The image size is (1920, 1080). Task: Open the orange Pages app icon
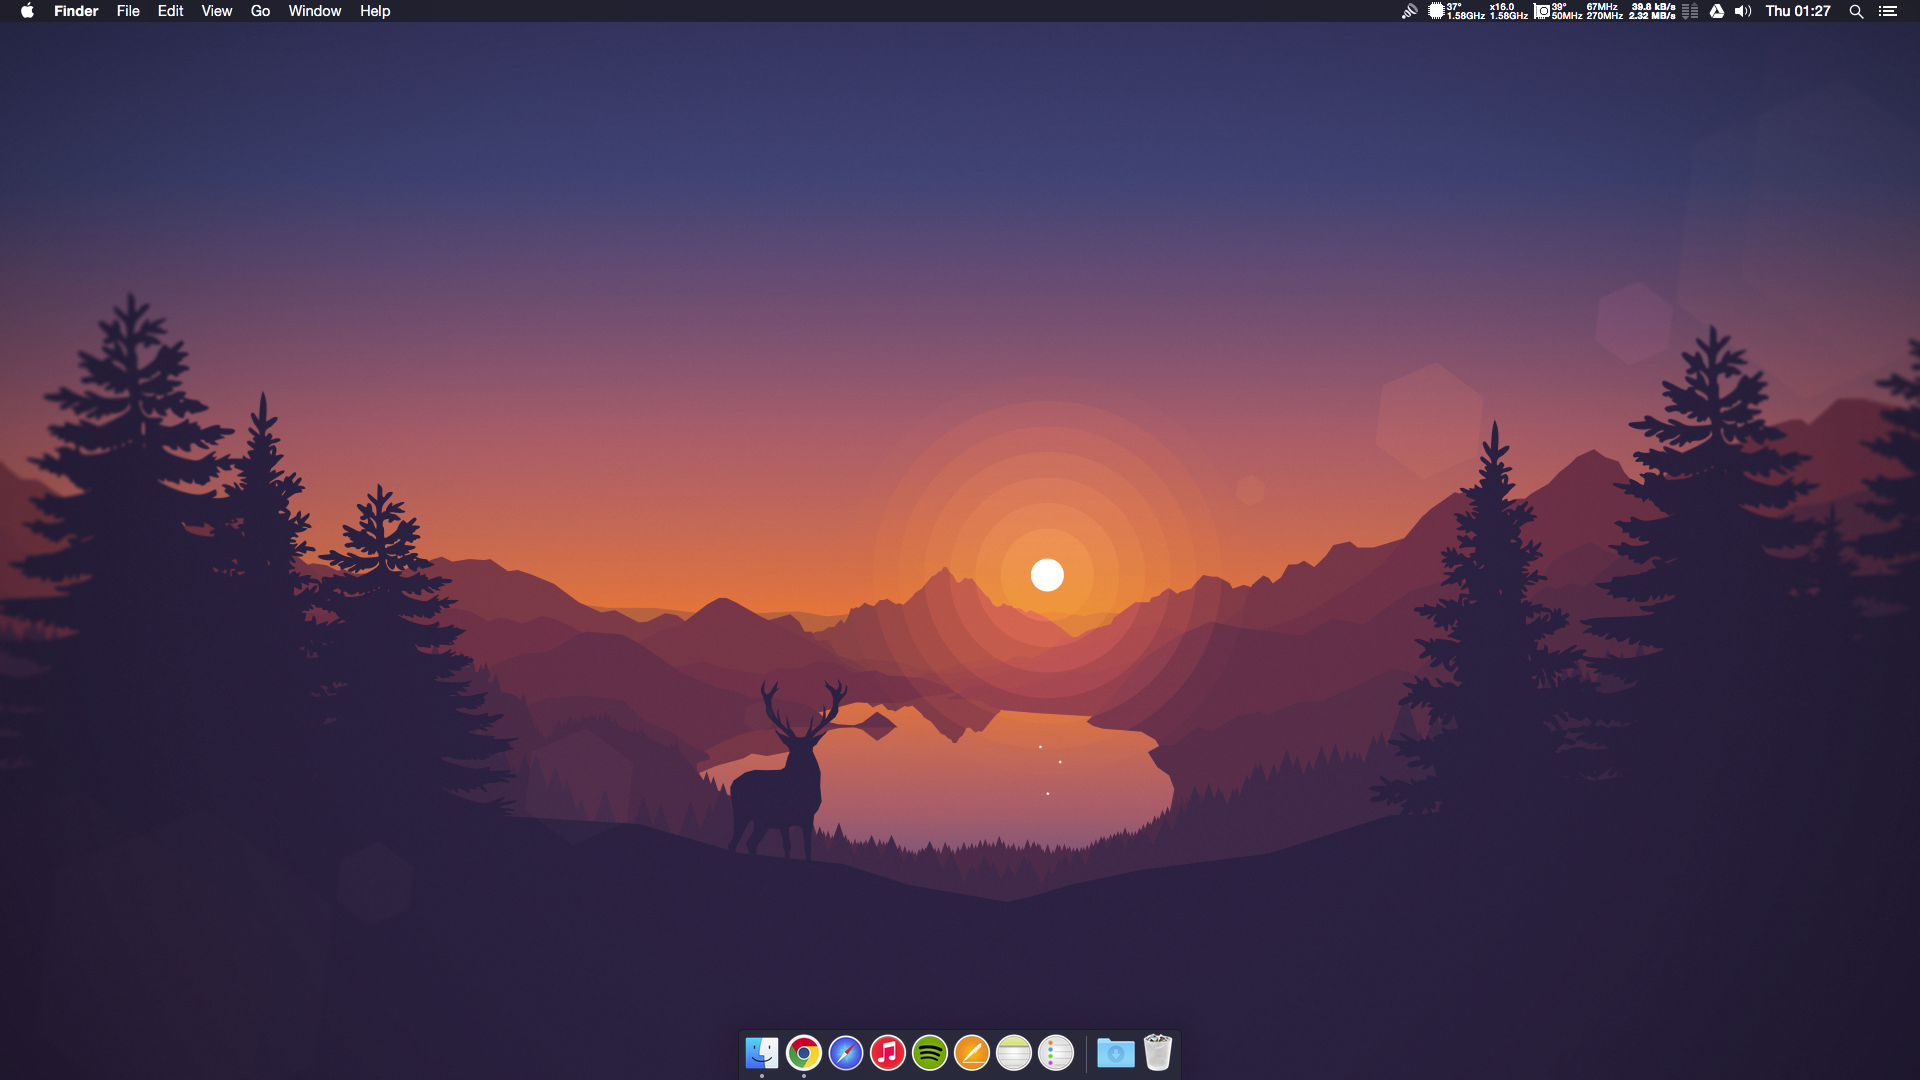coord(971,1052)
